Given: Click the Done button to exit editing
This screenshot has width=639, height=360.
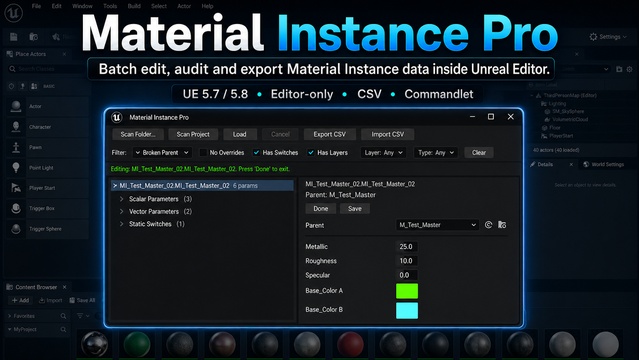Looking at the screenshot, I should point(321,208).
